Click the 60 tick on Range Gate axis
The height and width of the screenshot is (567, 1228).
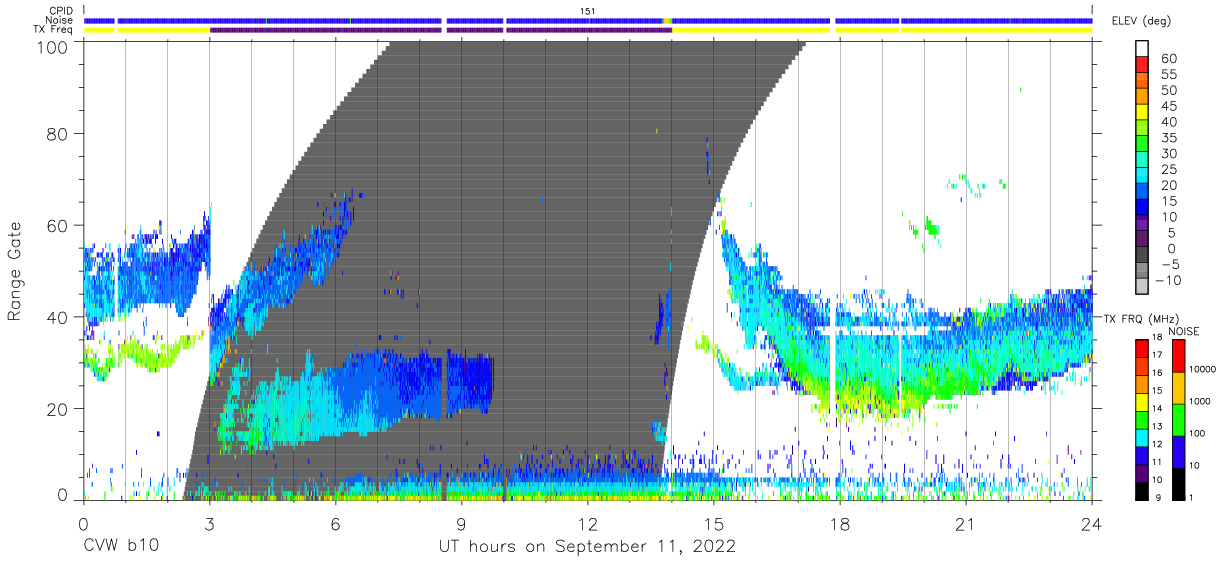pos(58,226)
